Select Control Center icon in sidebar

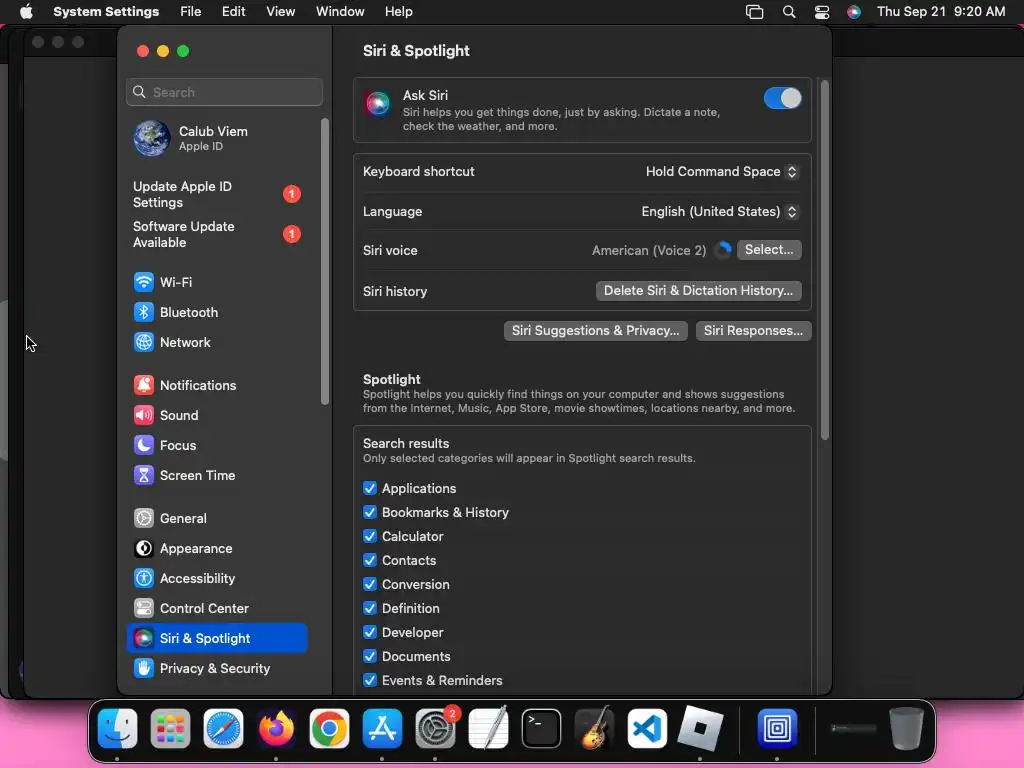coord(144,609)
